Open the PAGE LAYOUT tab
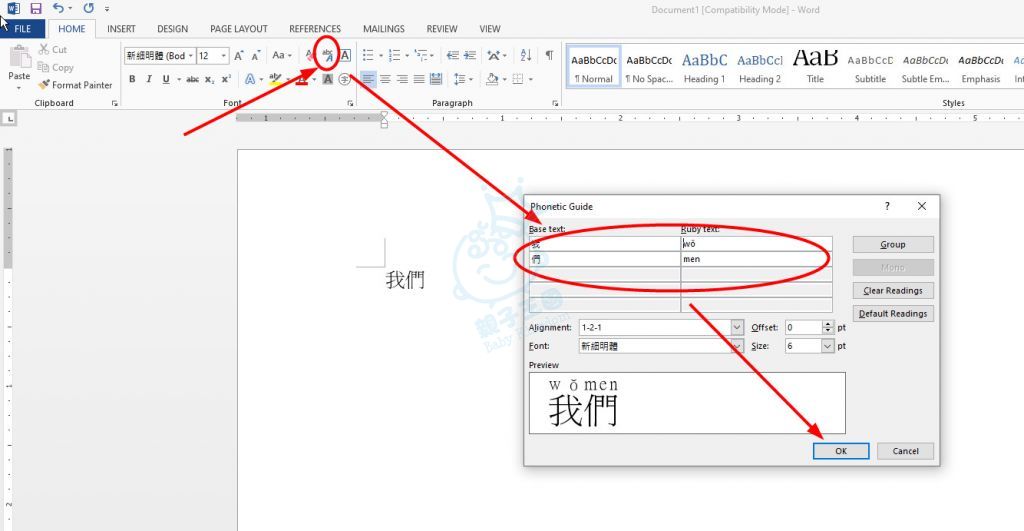 (238, 29)
